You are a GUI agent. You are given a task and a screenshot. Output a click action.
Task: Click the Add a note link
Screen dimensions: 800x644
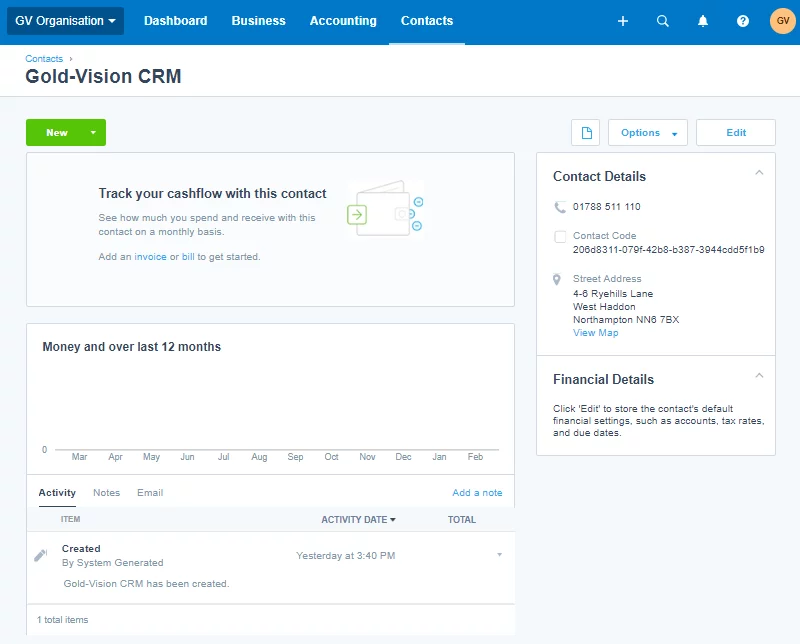[477, 492]
